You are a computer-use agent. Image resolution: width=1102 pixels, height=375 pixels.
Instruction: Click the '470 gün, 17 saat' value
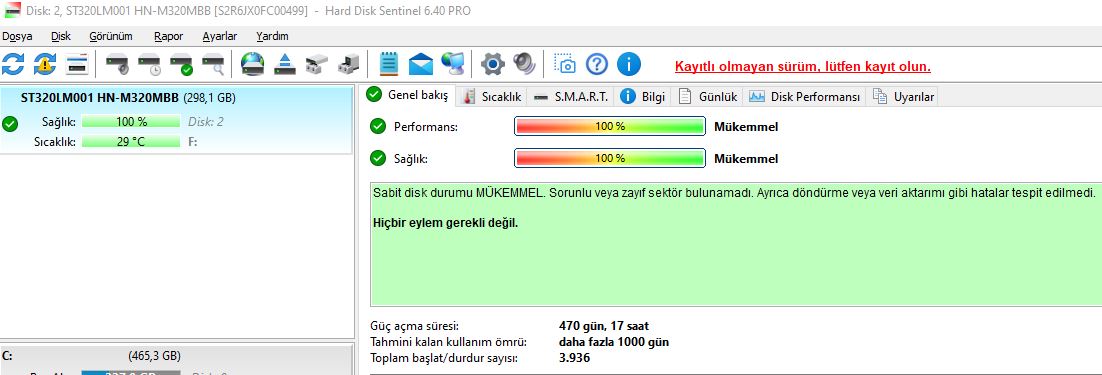(x=604, y=326)
